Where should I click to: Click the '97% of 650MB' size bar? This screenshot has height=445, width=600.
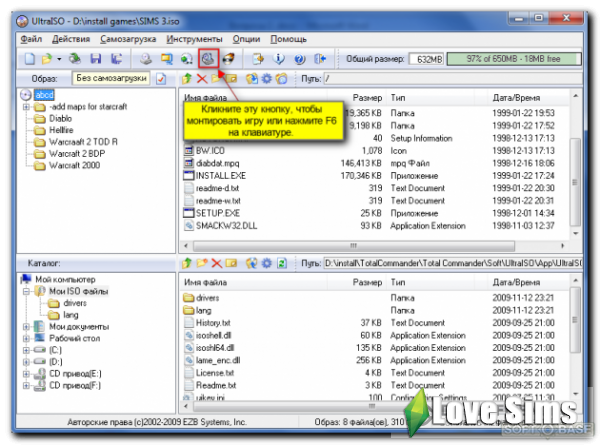coord(514,59)
